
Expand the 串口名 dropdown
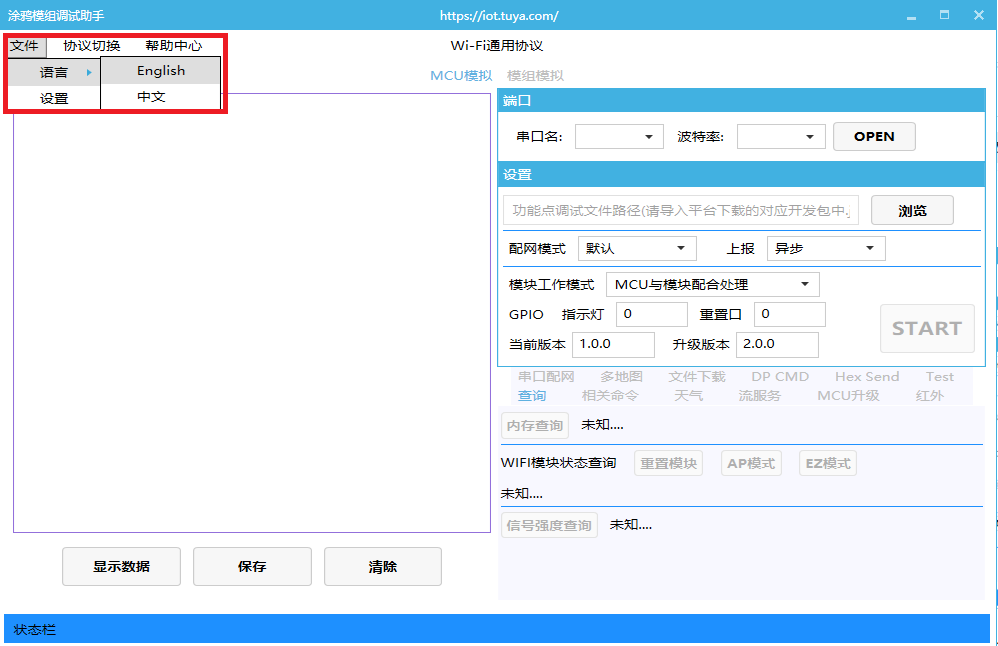(619, 137)
